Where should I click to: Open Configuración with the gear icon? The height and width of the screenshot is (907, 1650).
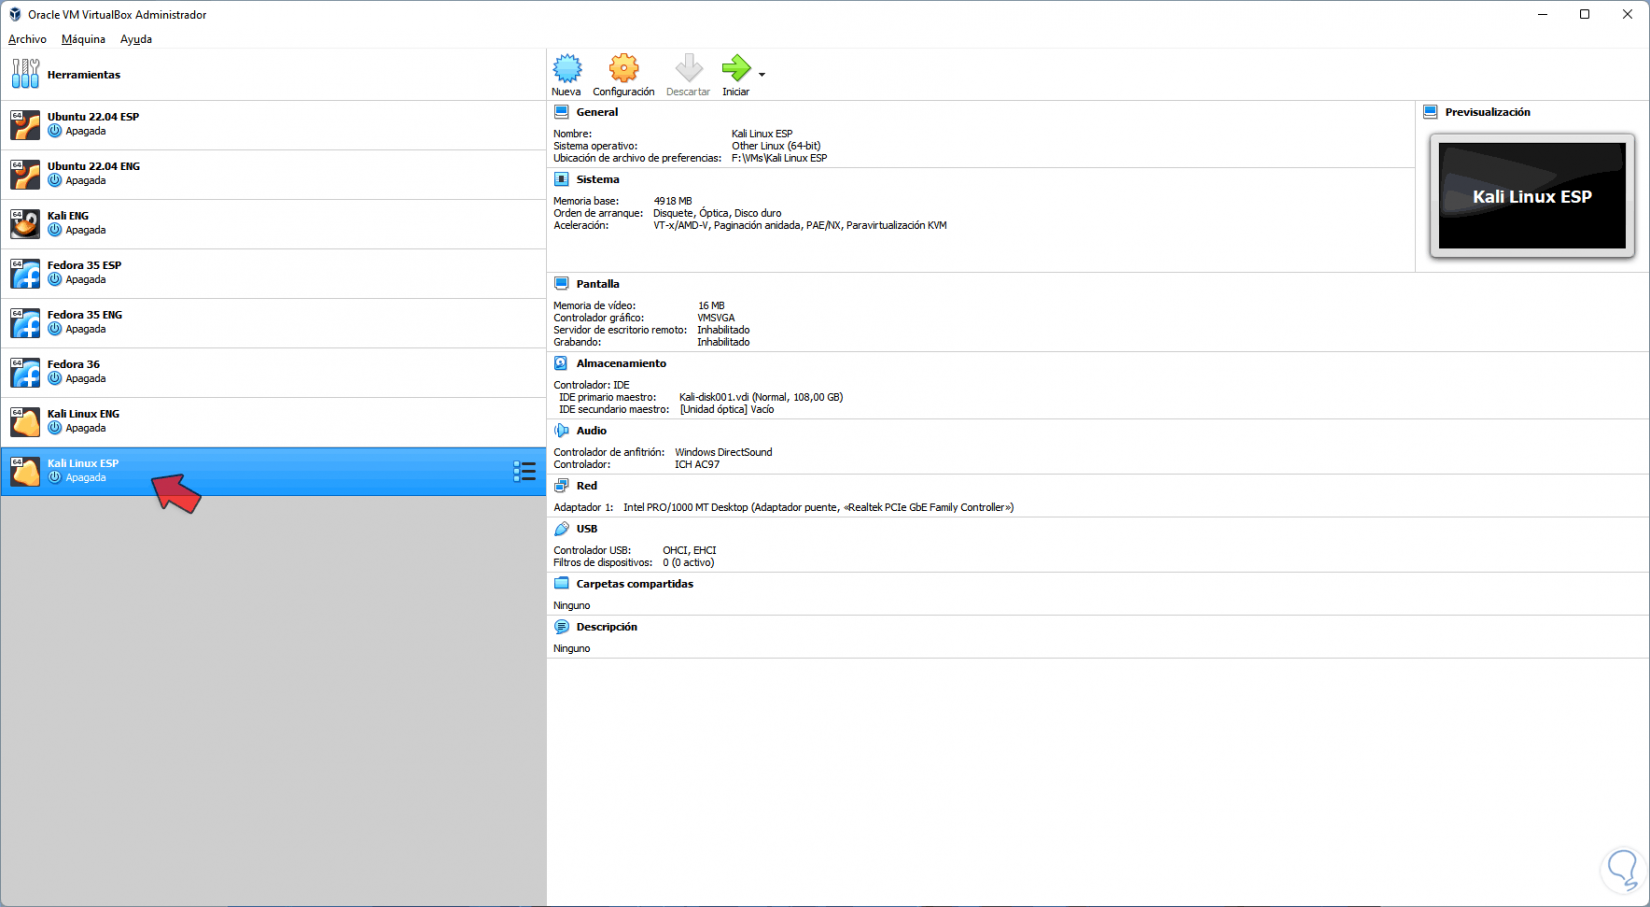click(x=624, y=68)
